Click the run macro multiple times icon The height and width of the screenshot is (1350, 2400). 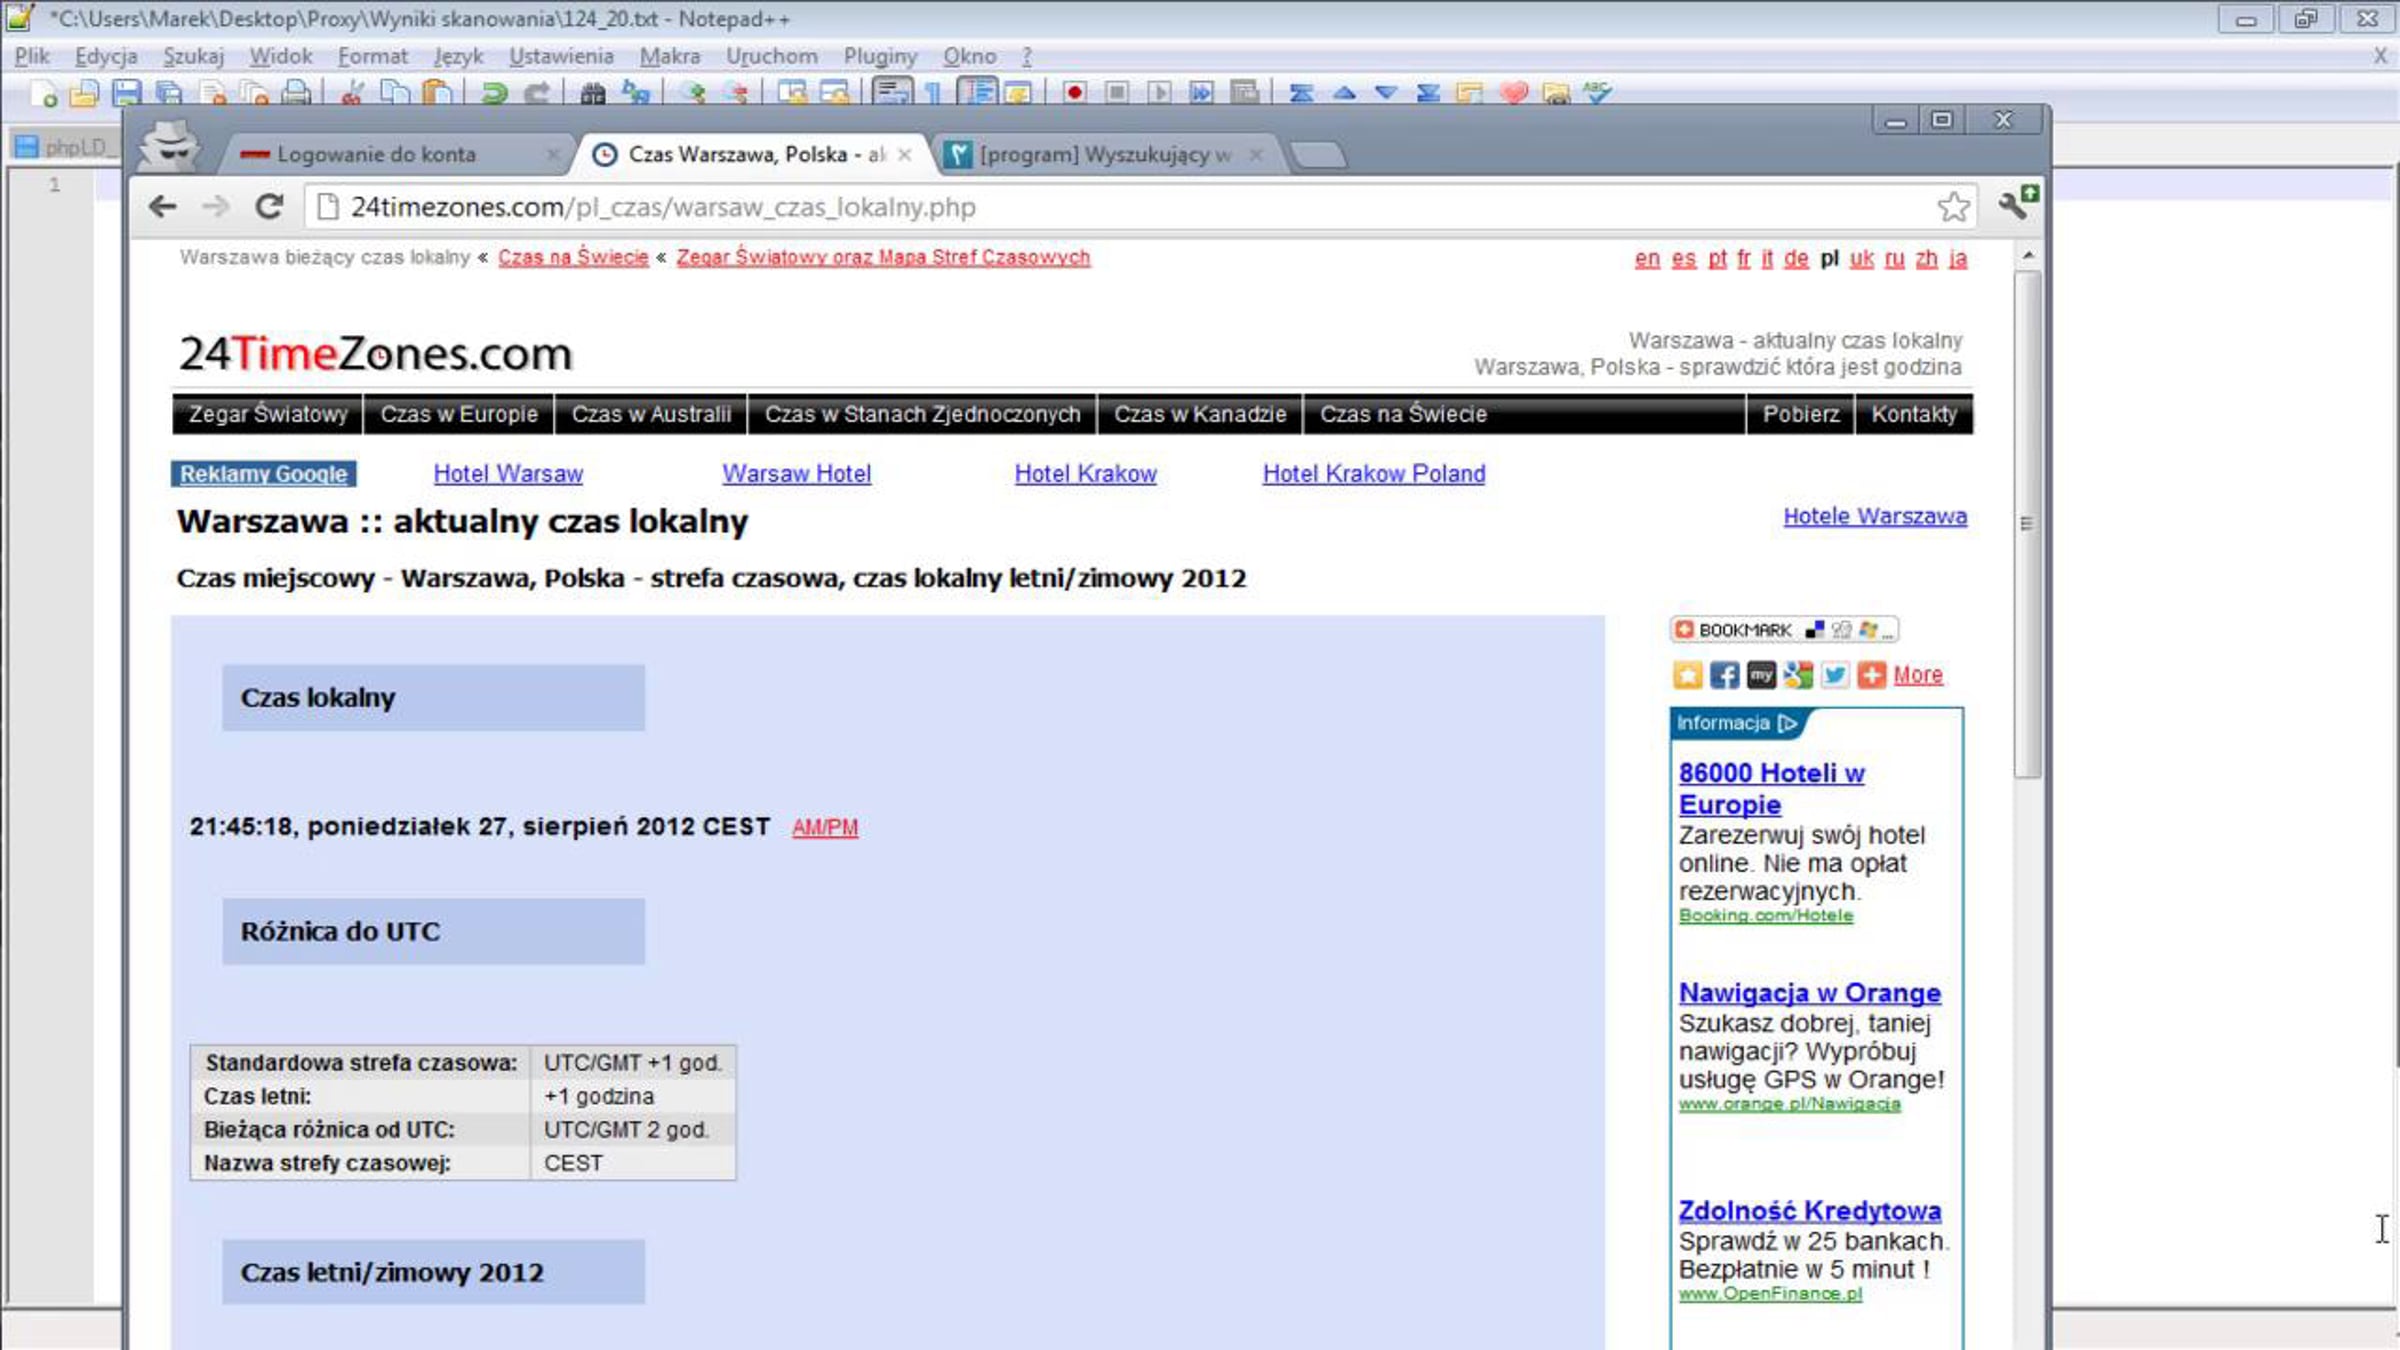[1202, 93]
